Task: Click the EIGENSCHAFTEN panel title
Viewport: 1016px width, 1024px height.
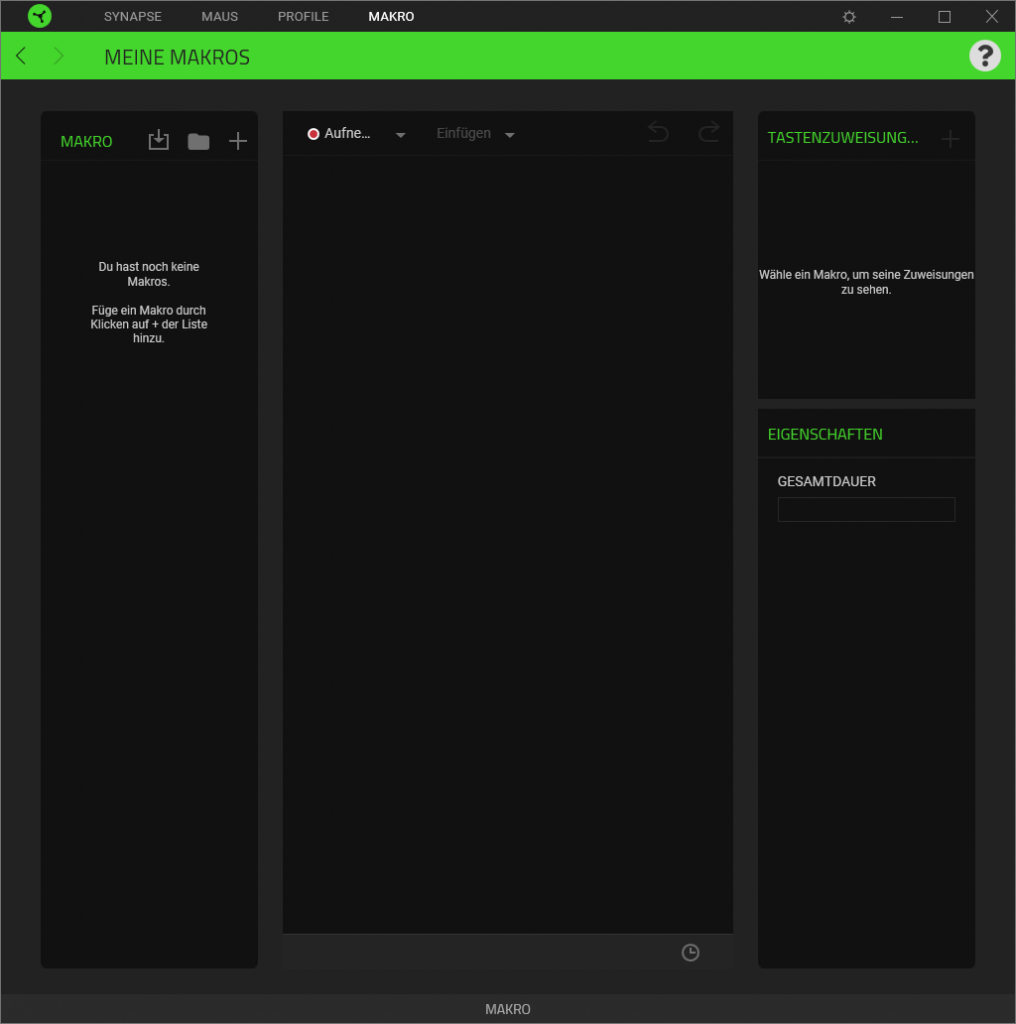Action: click(x=825, y=434)
